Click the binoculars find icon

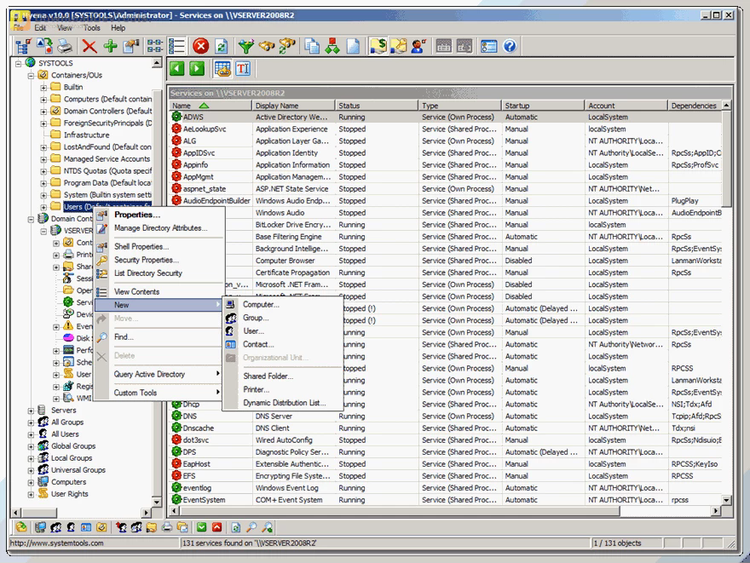pos(267,46)
